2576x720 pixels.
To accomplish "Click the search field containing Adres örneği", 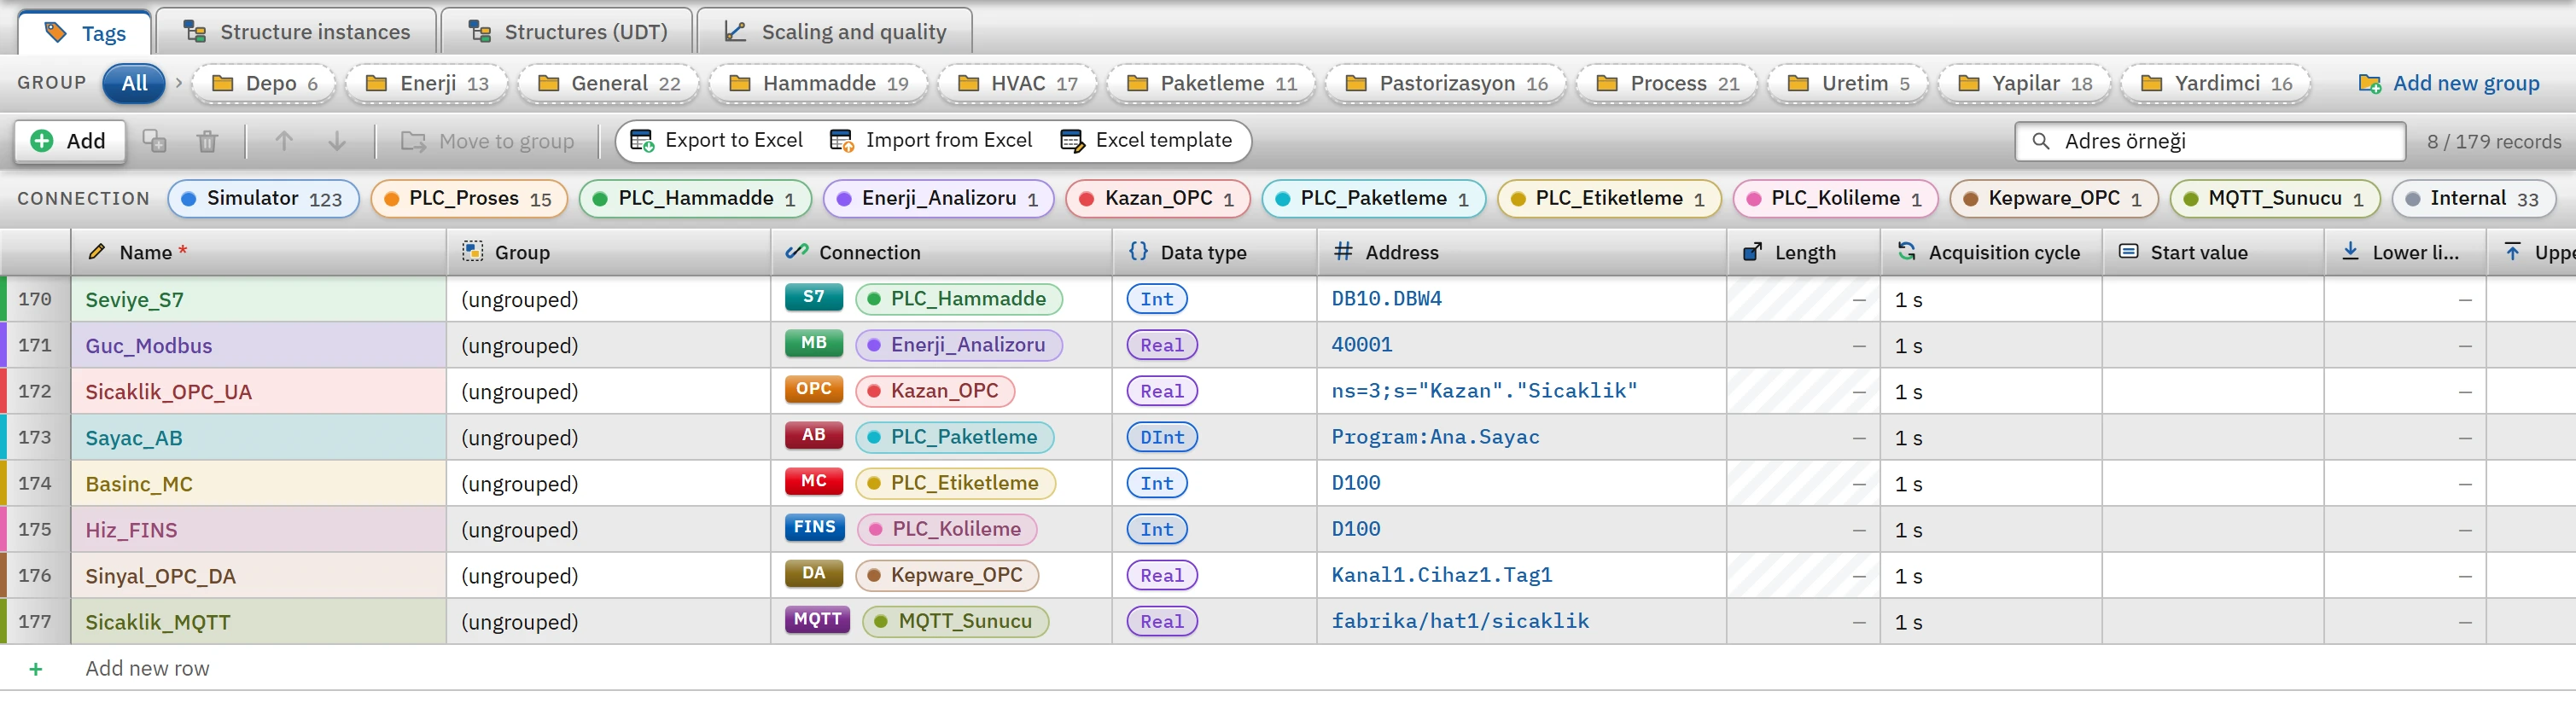I will pyautogui.click(x=2210, y=141).
